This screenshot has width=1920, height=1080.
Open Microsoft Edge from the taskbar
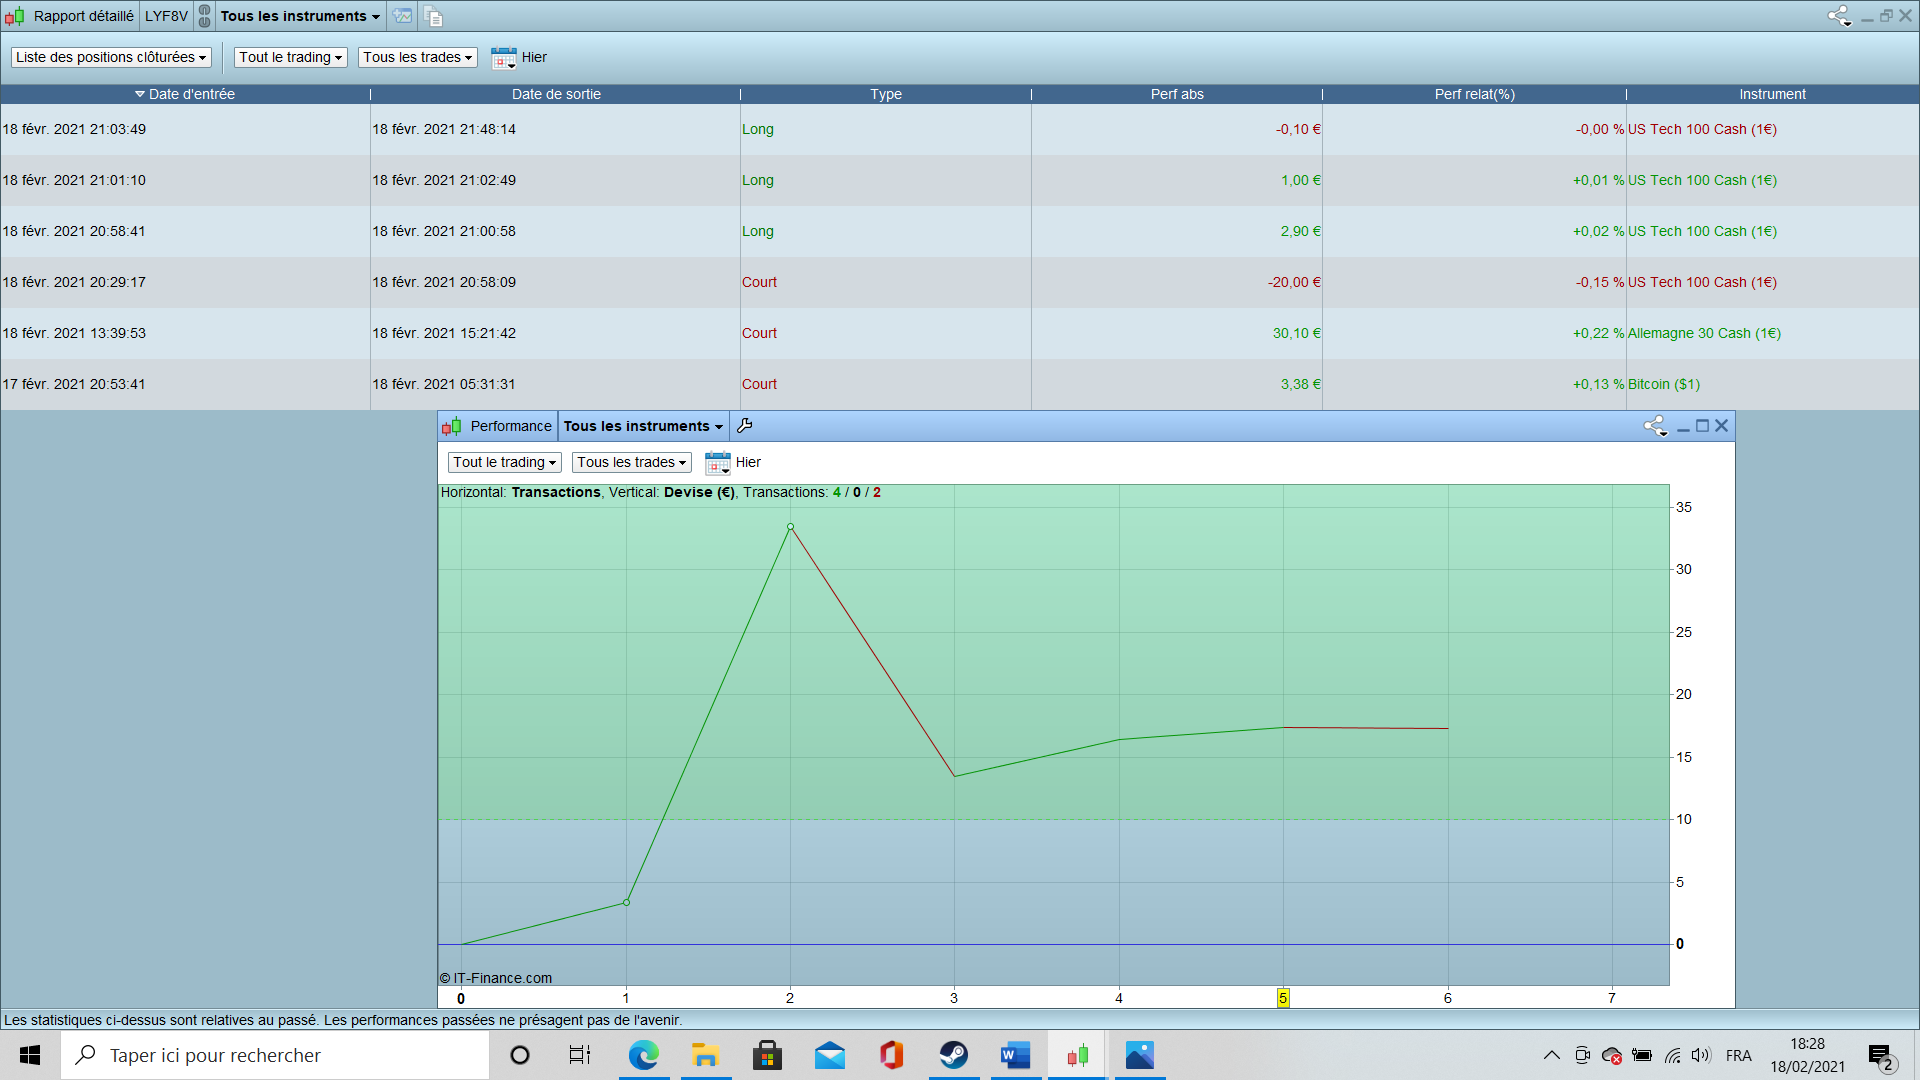(644, 1055)
